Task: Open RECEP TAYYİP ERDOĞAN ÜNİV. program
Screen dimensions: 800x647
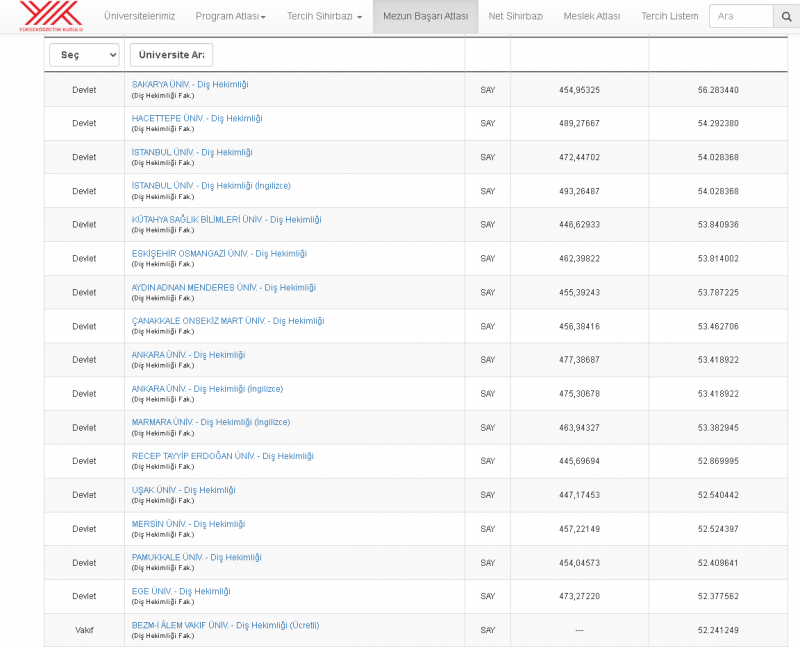Action: click(222, 456)
